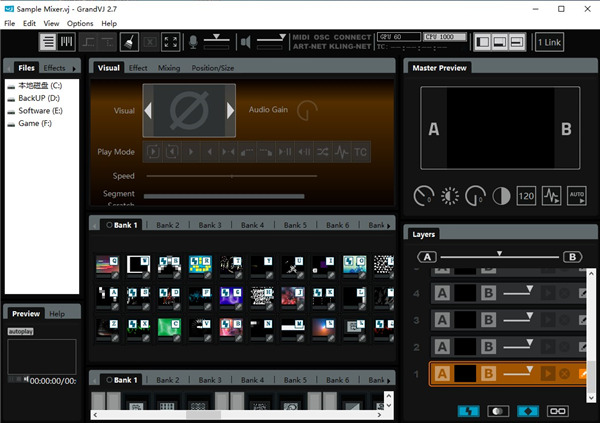This screenshot has width=600, height=423.
Task: Toggle the lightning bolt button below Layers
Action: pos(468,411)
